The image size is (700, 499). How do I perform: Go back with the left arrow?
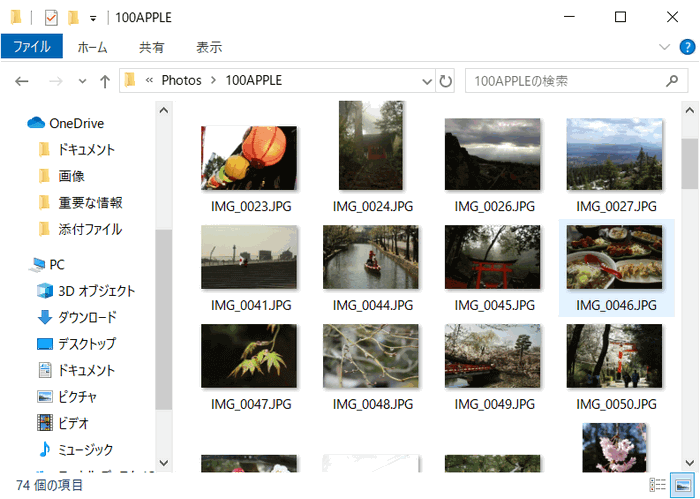pyautogui.click(x=21, y=81)
